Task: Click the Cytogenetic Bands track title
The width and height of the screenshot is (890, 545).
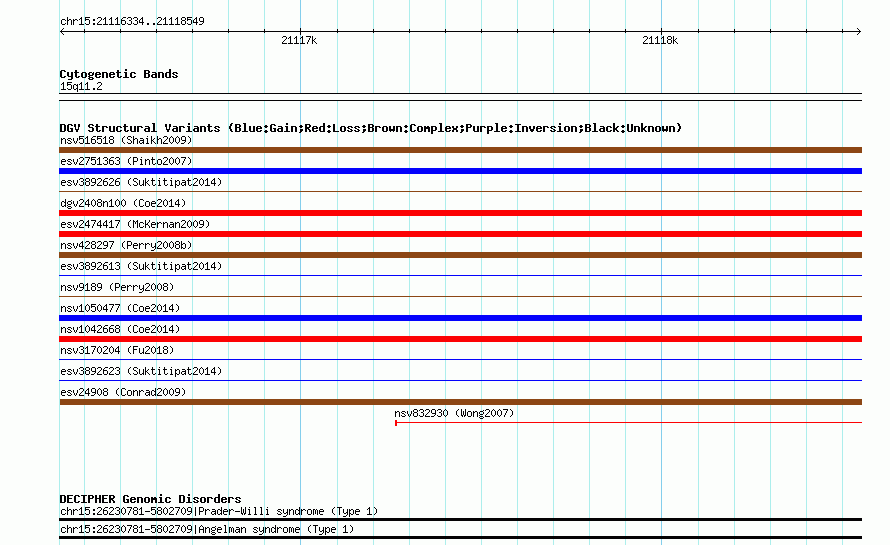Action: pos(119,74)
